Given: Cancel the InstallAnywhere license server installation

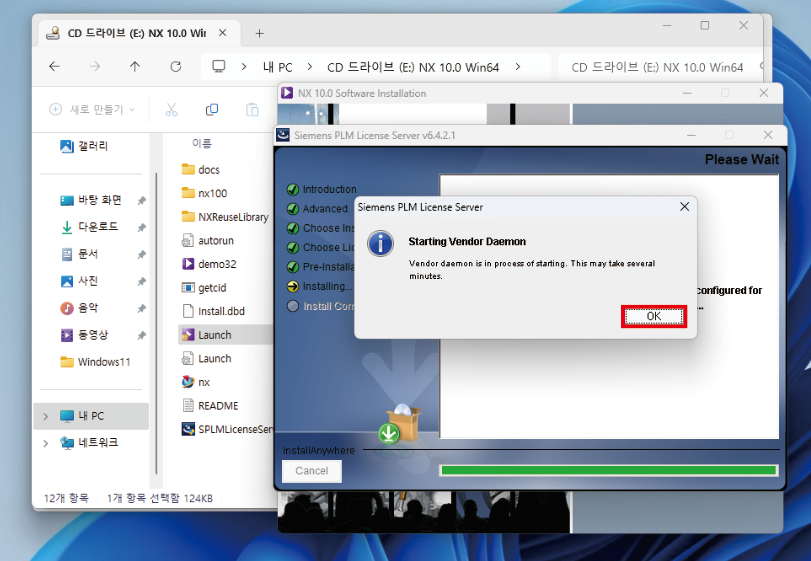Looking at the screenshot, I should click(311, 471).
